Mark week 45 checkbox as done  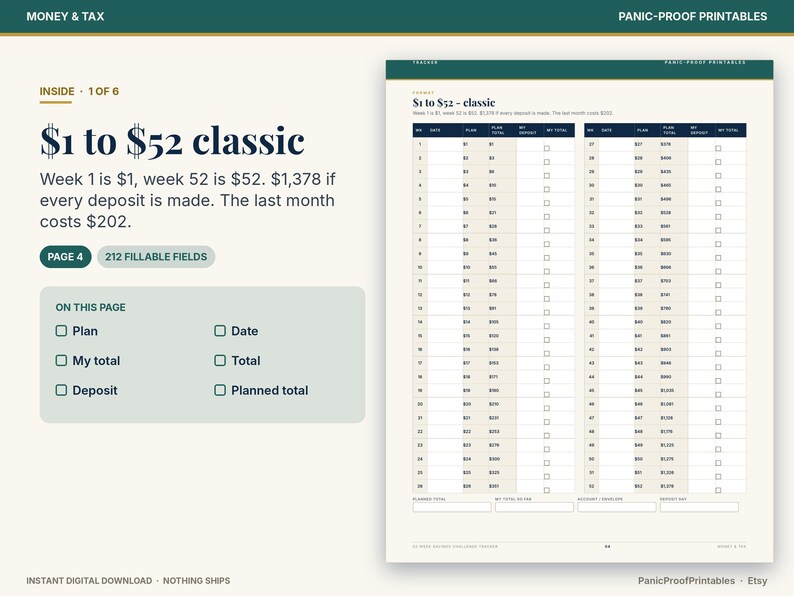point(718,394)
